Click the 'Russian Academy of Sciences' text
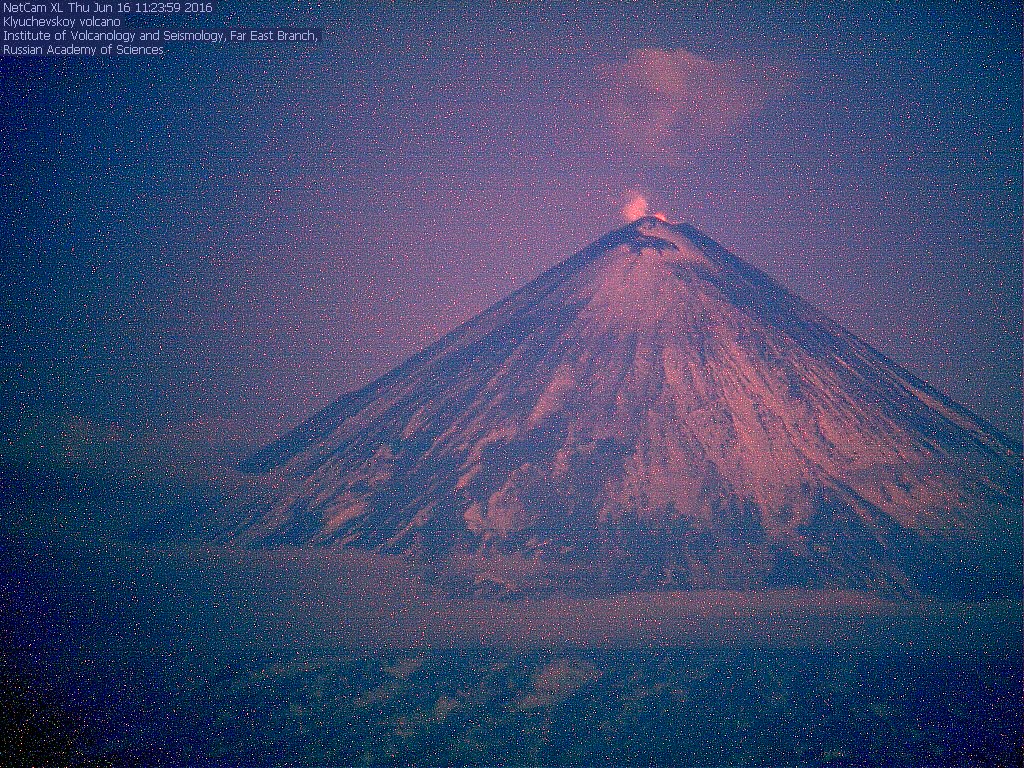The width and height of the screenshot is (1024, 768). (83, 50)
